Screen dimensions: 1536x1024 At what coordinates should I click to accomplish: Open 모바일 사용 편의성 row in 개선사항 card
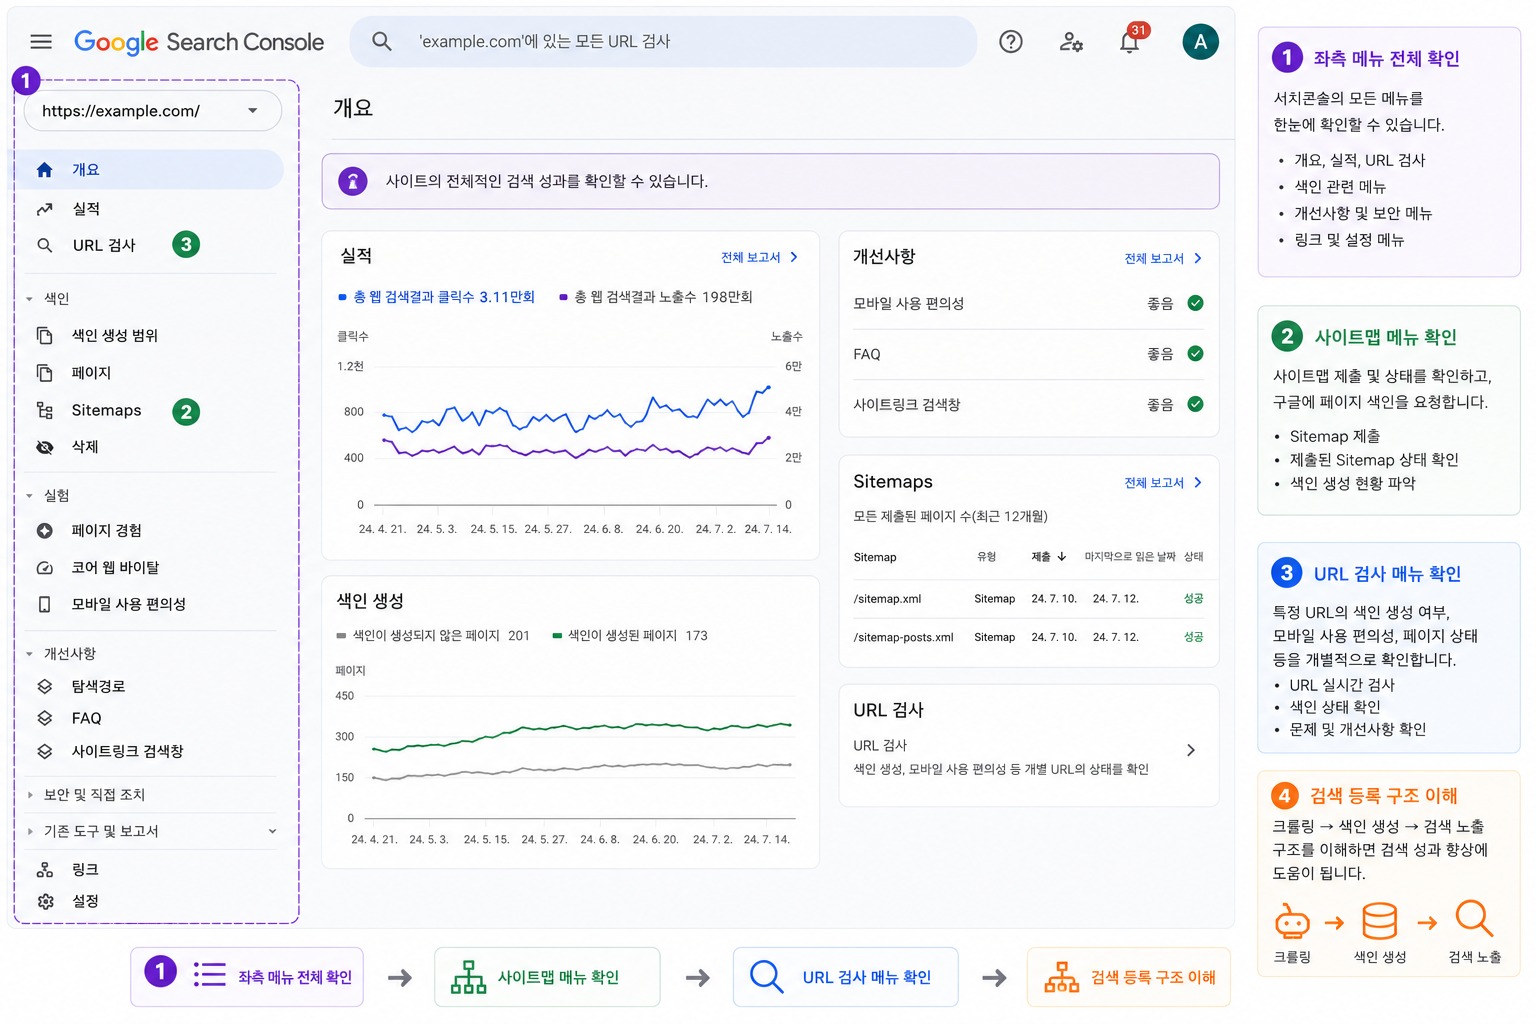(1028, 303)
